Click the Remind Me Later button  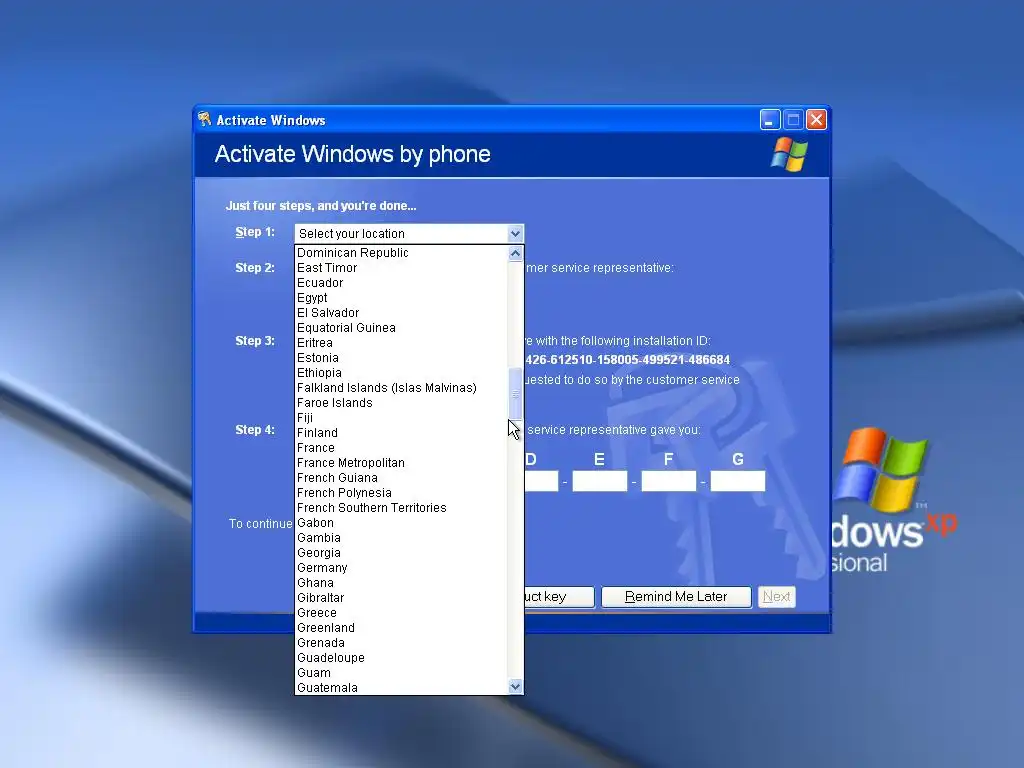[676, 597]
